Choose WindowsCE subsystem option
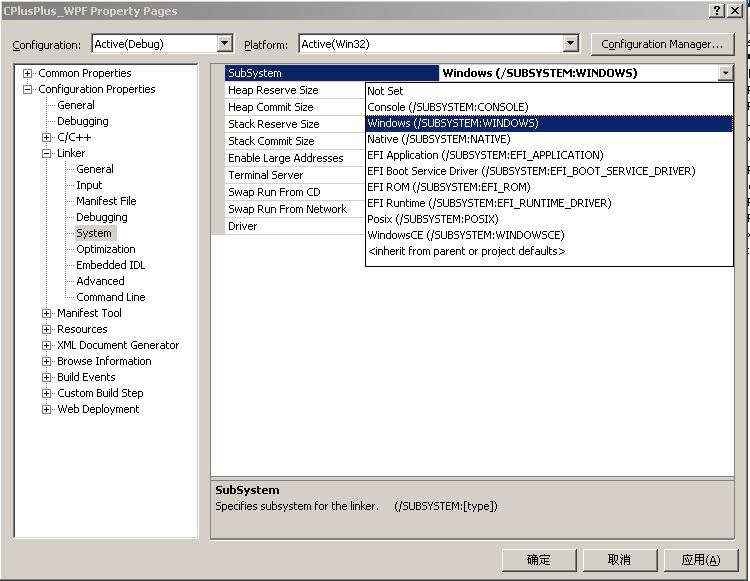This screenshot has width=750, height=581. pyautogui.click(x=549, y=235)
